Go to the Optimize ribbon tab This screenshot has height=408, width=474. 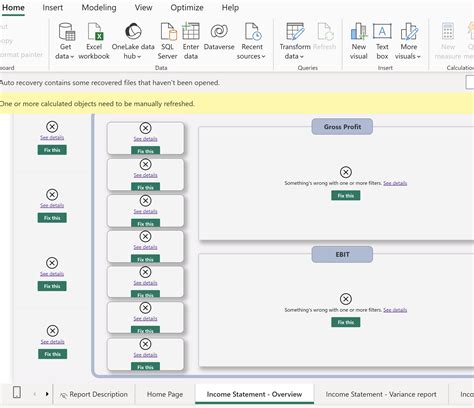tap(187, 8)
